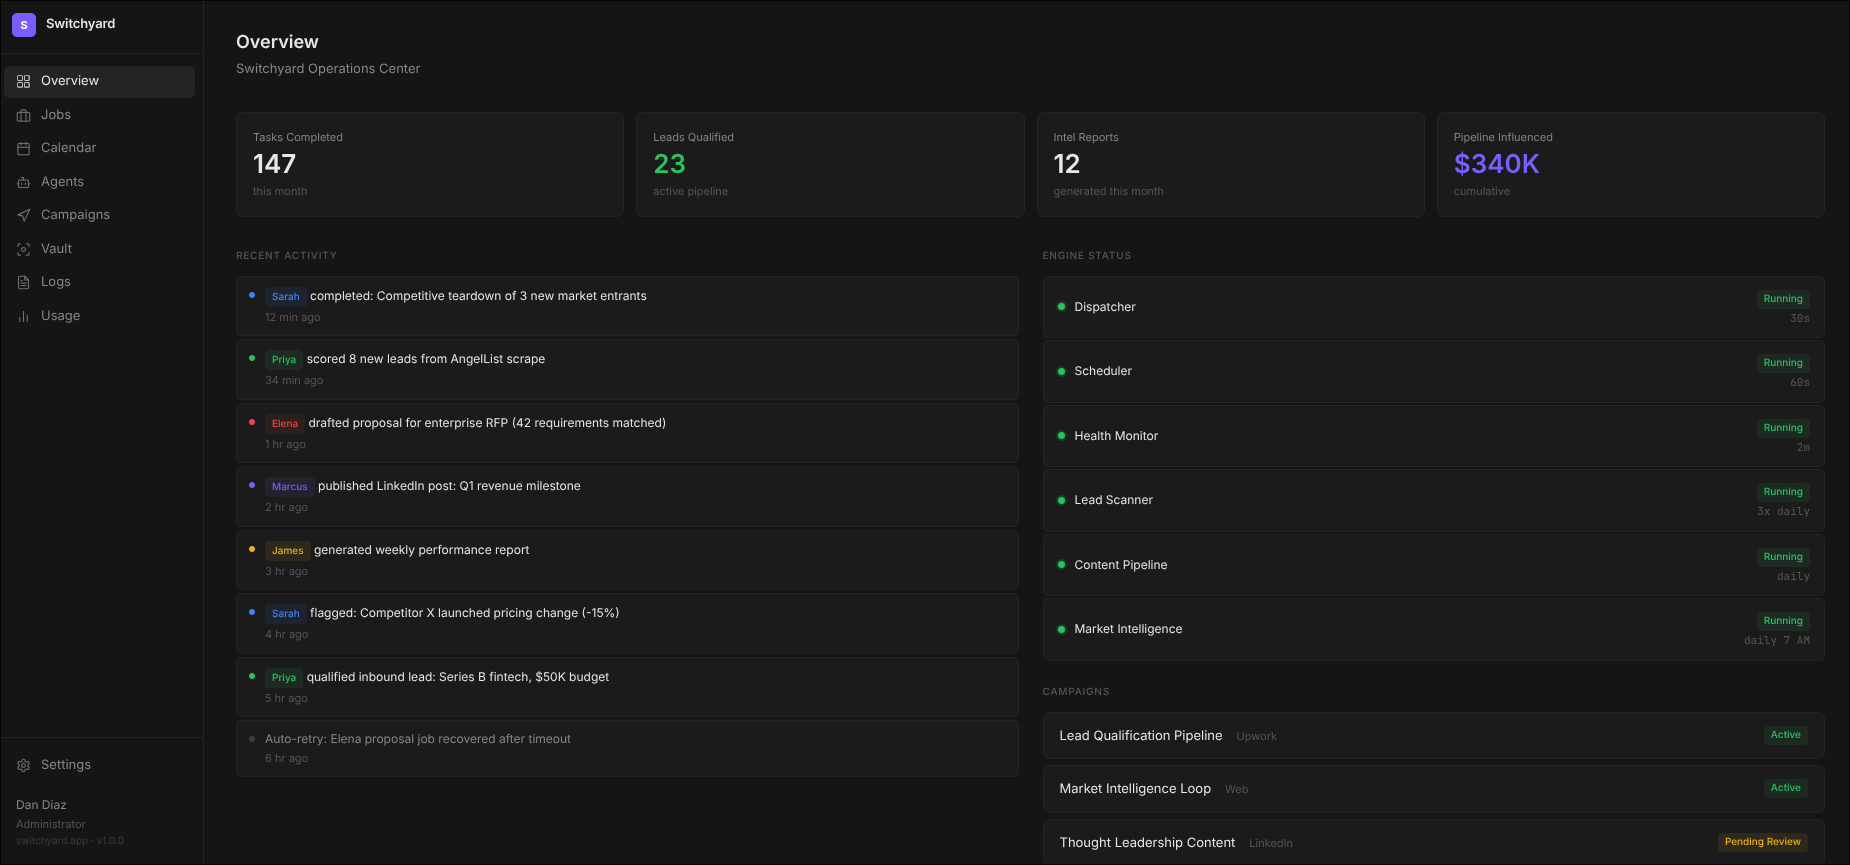
Task: Click the red dot beside Elena's proposal activity
Action: [x=252, y=422]
